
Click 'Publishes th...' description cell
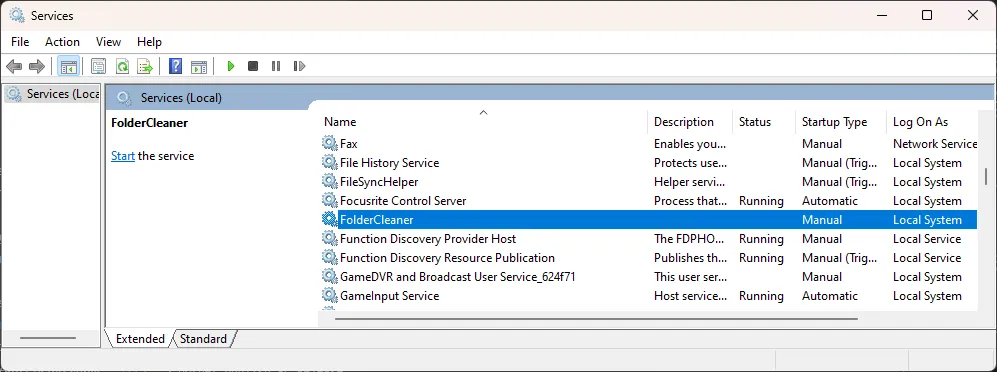[691, 258]
